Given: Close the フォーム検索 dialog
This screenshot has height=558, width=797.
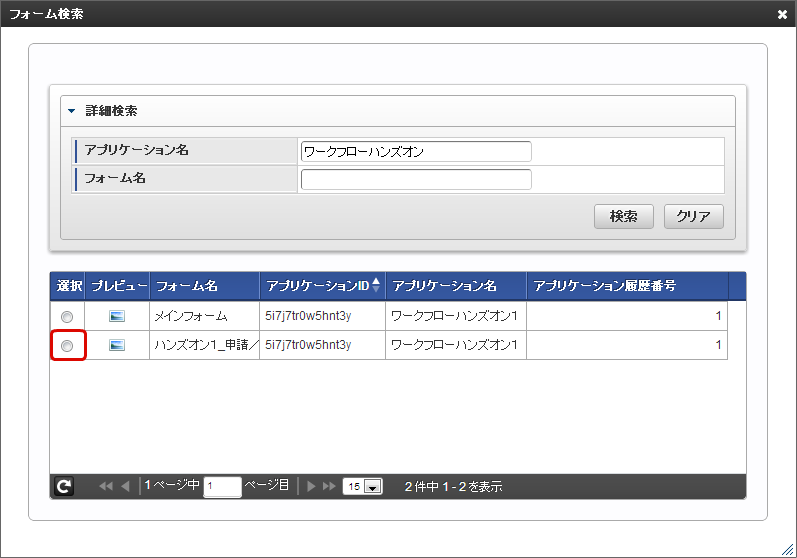Looking at the screenshot, I should tap(782, 14).
